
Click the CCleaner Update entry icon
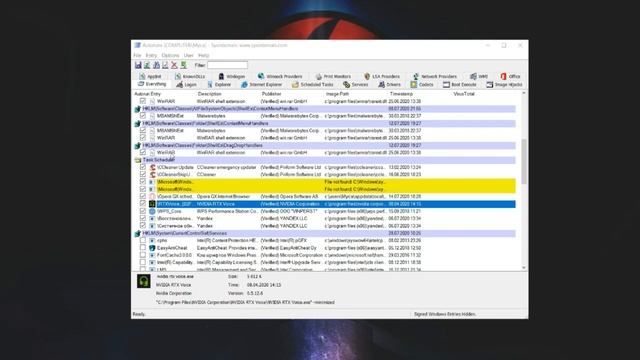pyautogui.click(x=152, y=167)
